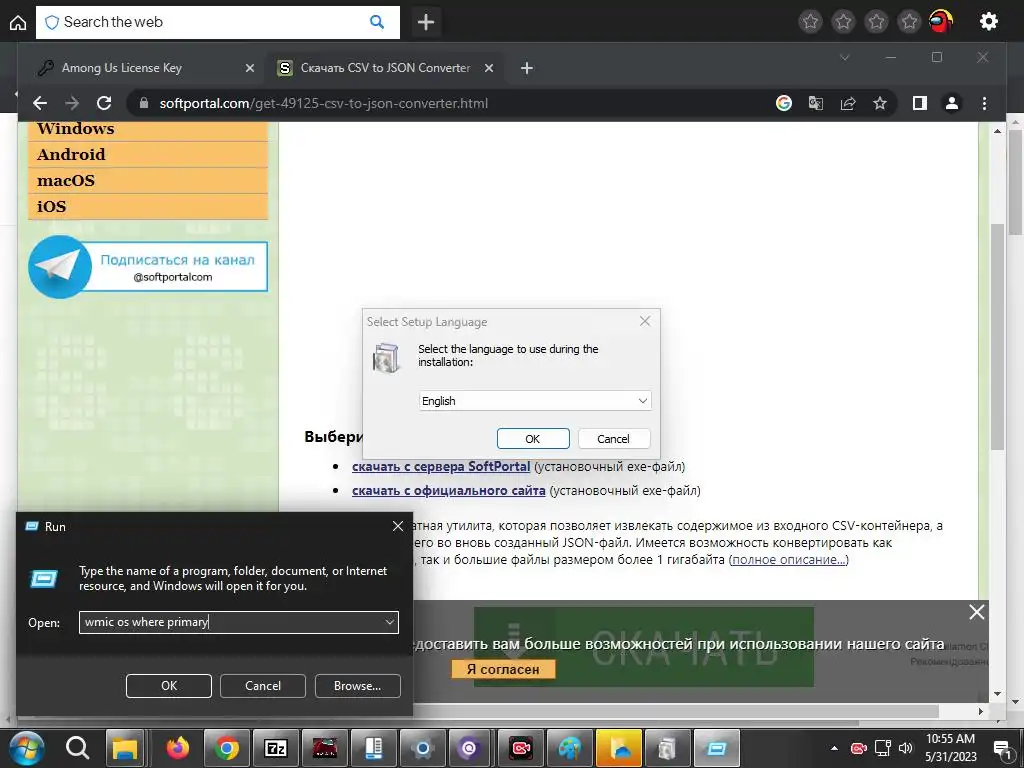Show hidden system tray icons arrow
This screenshot has width=1024, height=768.
click(834, 748)
